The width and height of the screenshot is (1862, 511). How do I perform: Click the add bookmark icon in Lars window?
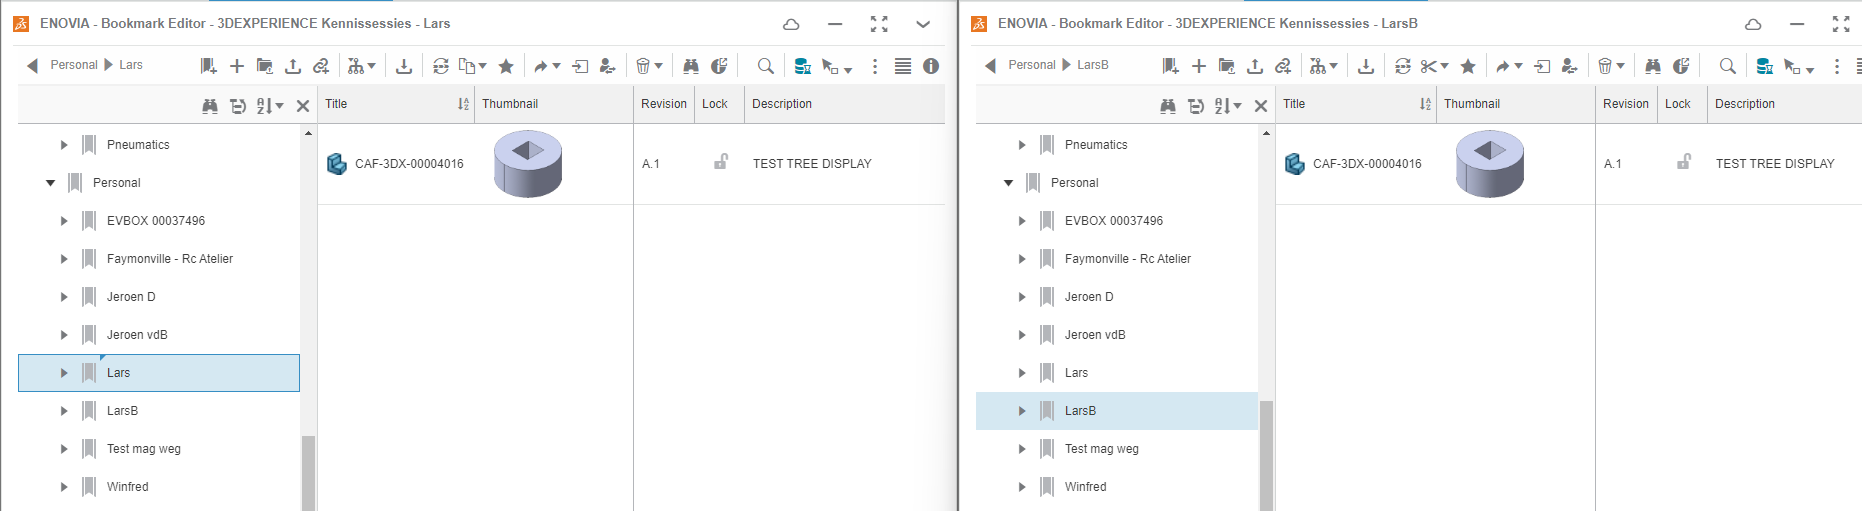pyautogui.click(x=208, y=66)
